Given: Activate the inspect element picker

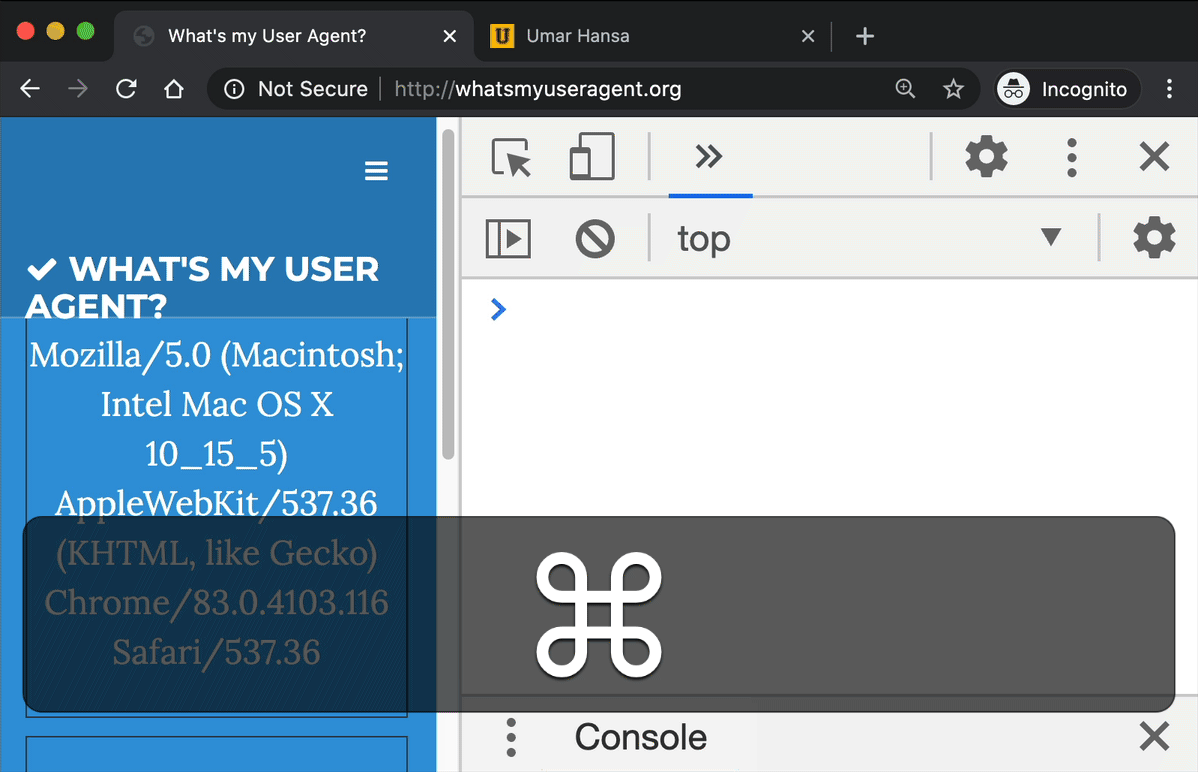Looking at the screenshot, I should (x=510, y=157).
